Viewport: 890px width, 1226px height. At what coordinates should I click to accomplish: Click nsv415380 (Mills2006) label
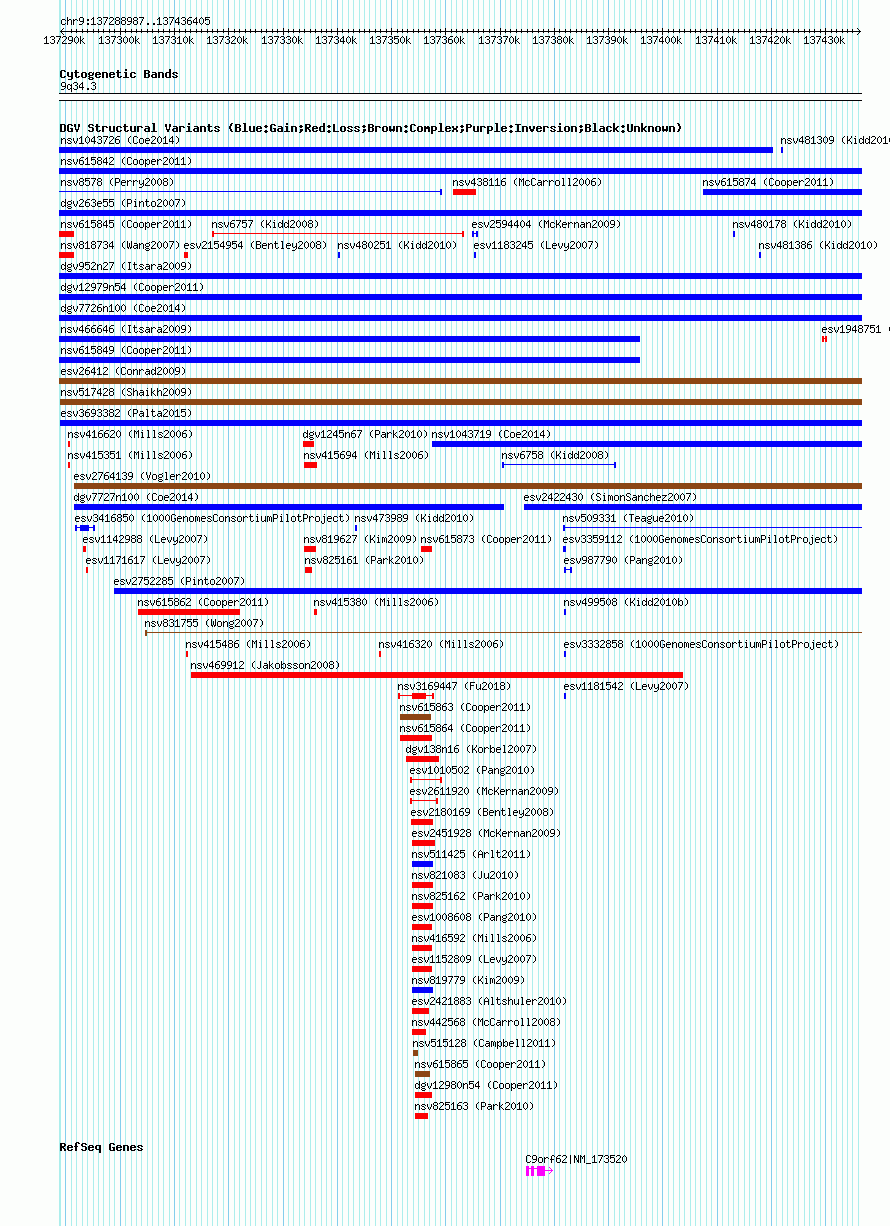tap(376, 602)
